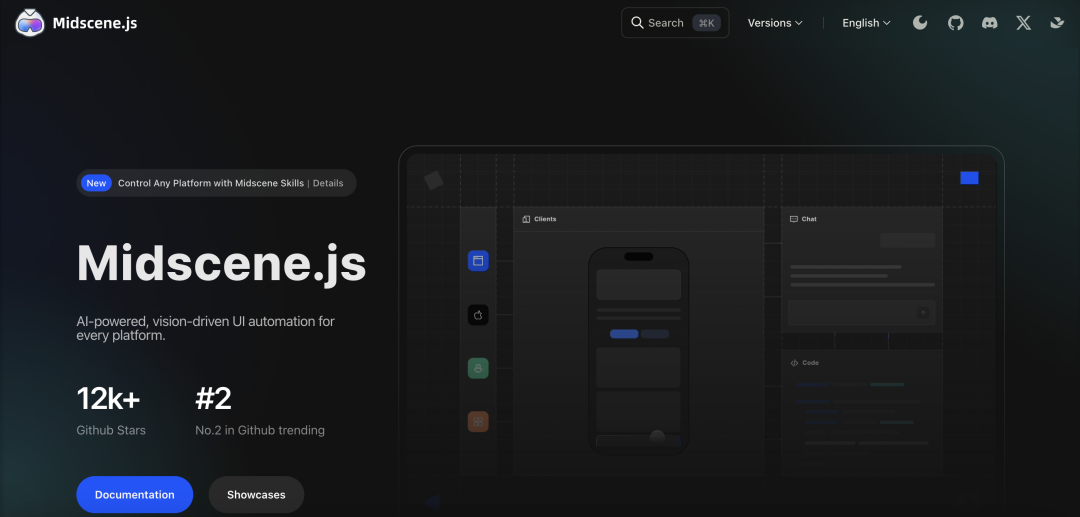The height and width of the screenshot is (517, 1080).
Task: Click the Showcases button
Action: pos(256,494)
